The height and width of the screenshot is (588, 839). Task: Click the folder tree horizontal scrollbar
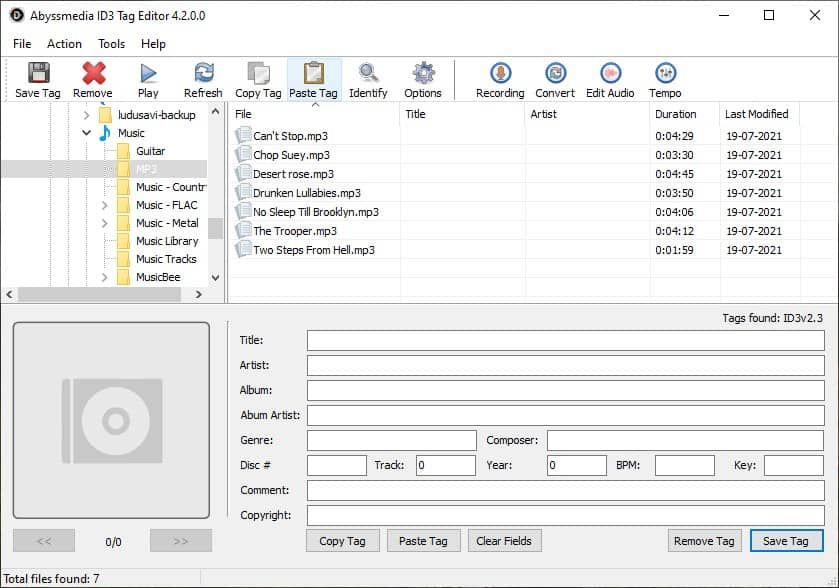click(100, 294)
